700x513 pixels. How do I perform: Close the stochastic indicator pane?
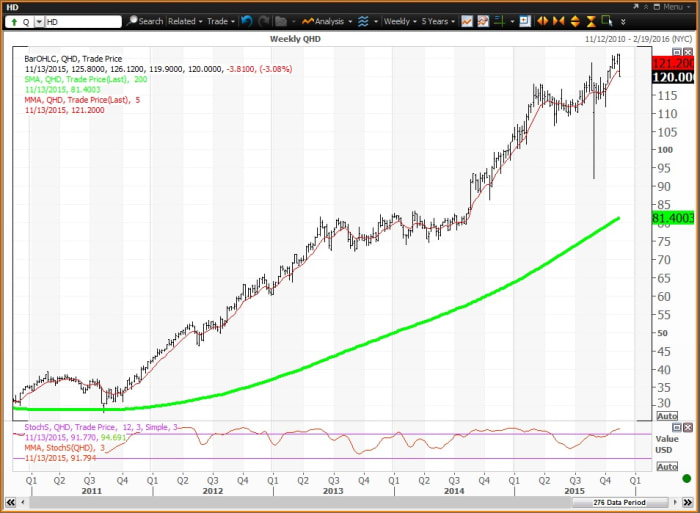tap(686, 429)
